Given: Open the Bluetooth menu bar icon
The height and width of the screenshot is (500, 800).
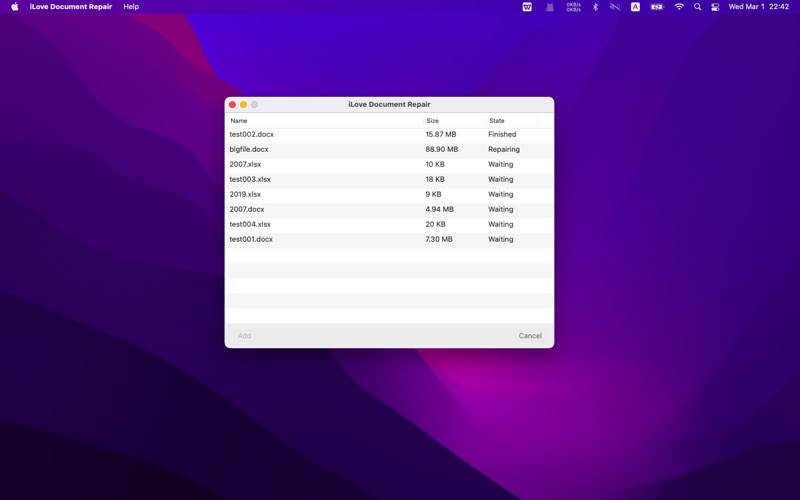Looking at the screenshot, I should pyautogui.click(x=595, y=7).
